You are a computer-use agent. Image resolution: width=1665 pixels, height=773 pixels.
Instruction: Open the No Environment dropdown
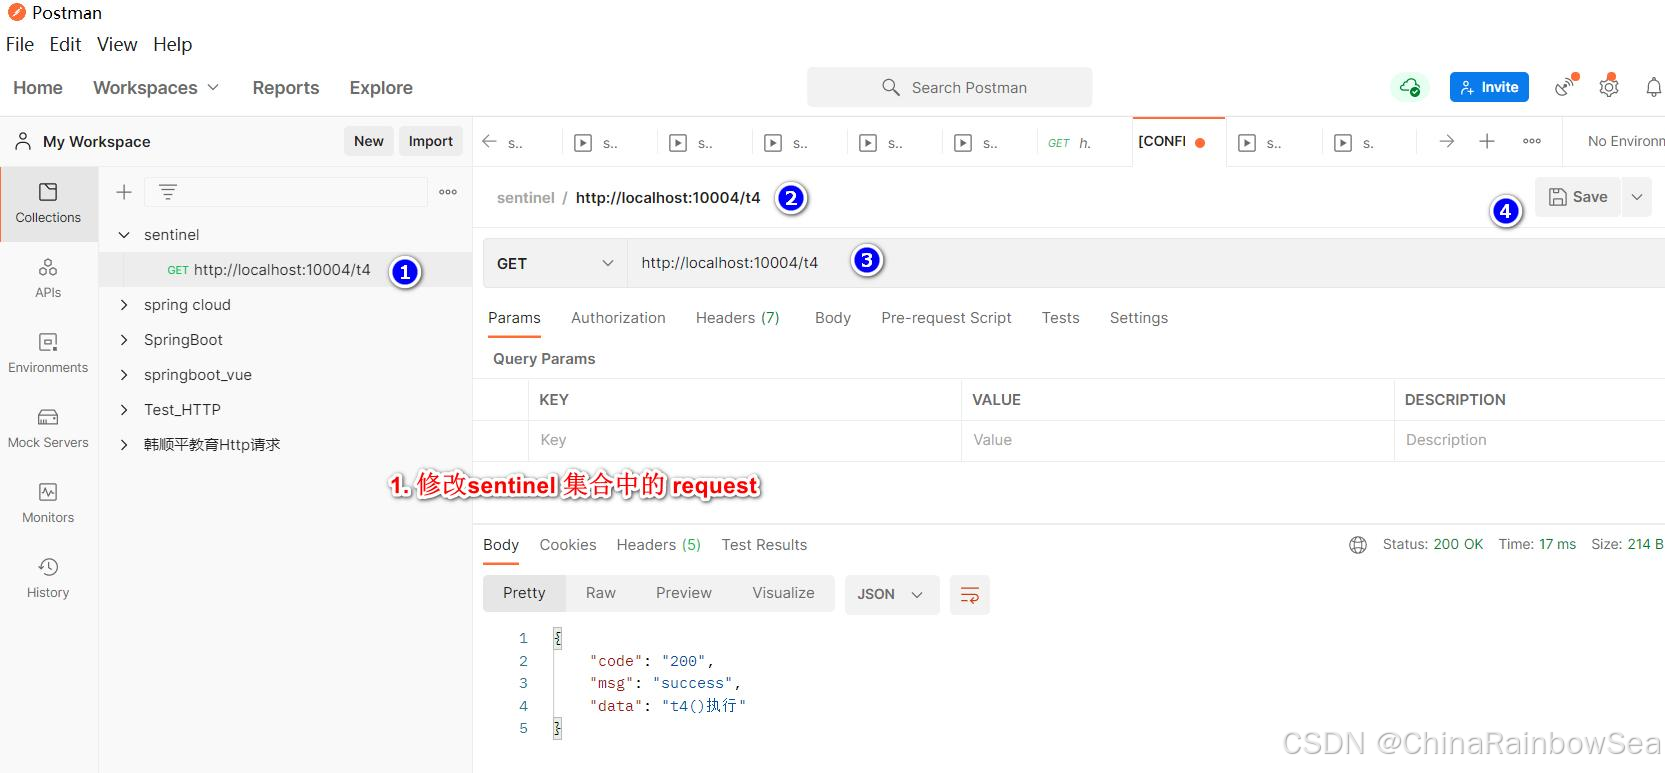pos(1626,141)
